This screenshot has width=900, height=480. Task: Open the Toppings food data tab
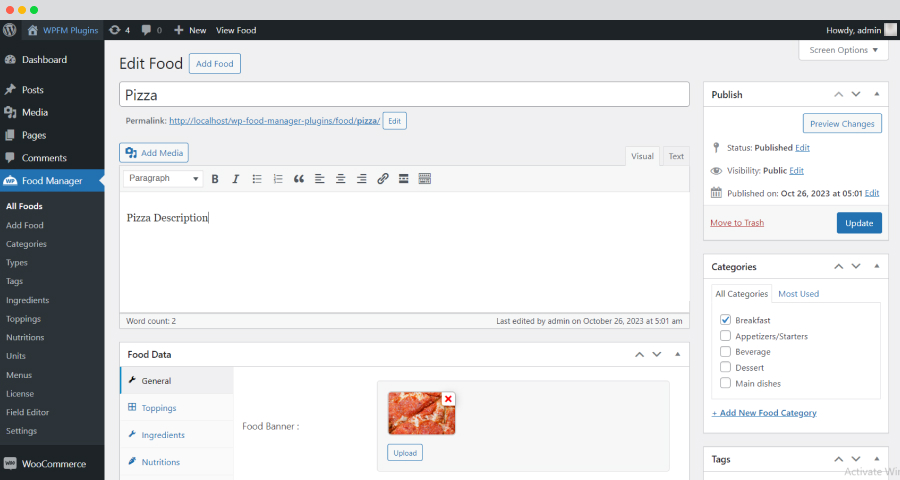[177, 408]
